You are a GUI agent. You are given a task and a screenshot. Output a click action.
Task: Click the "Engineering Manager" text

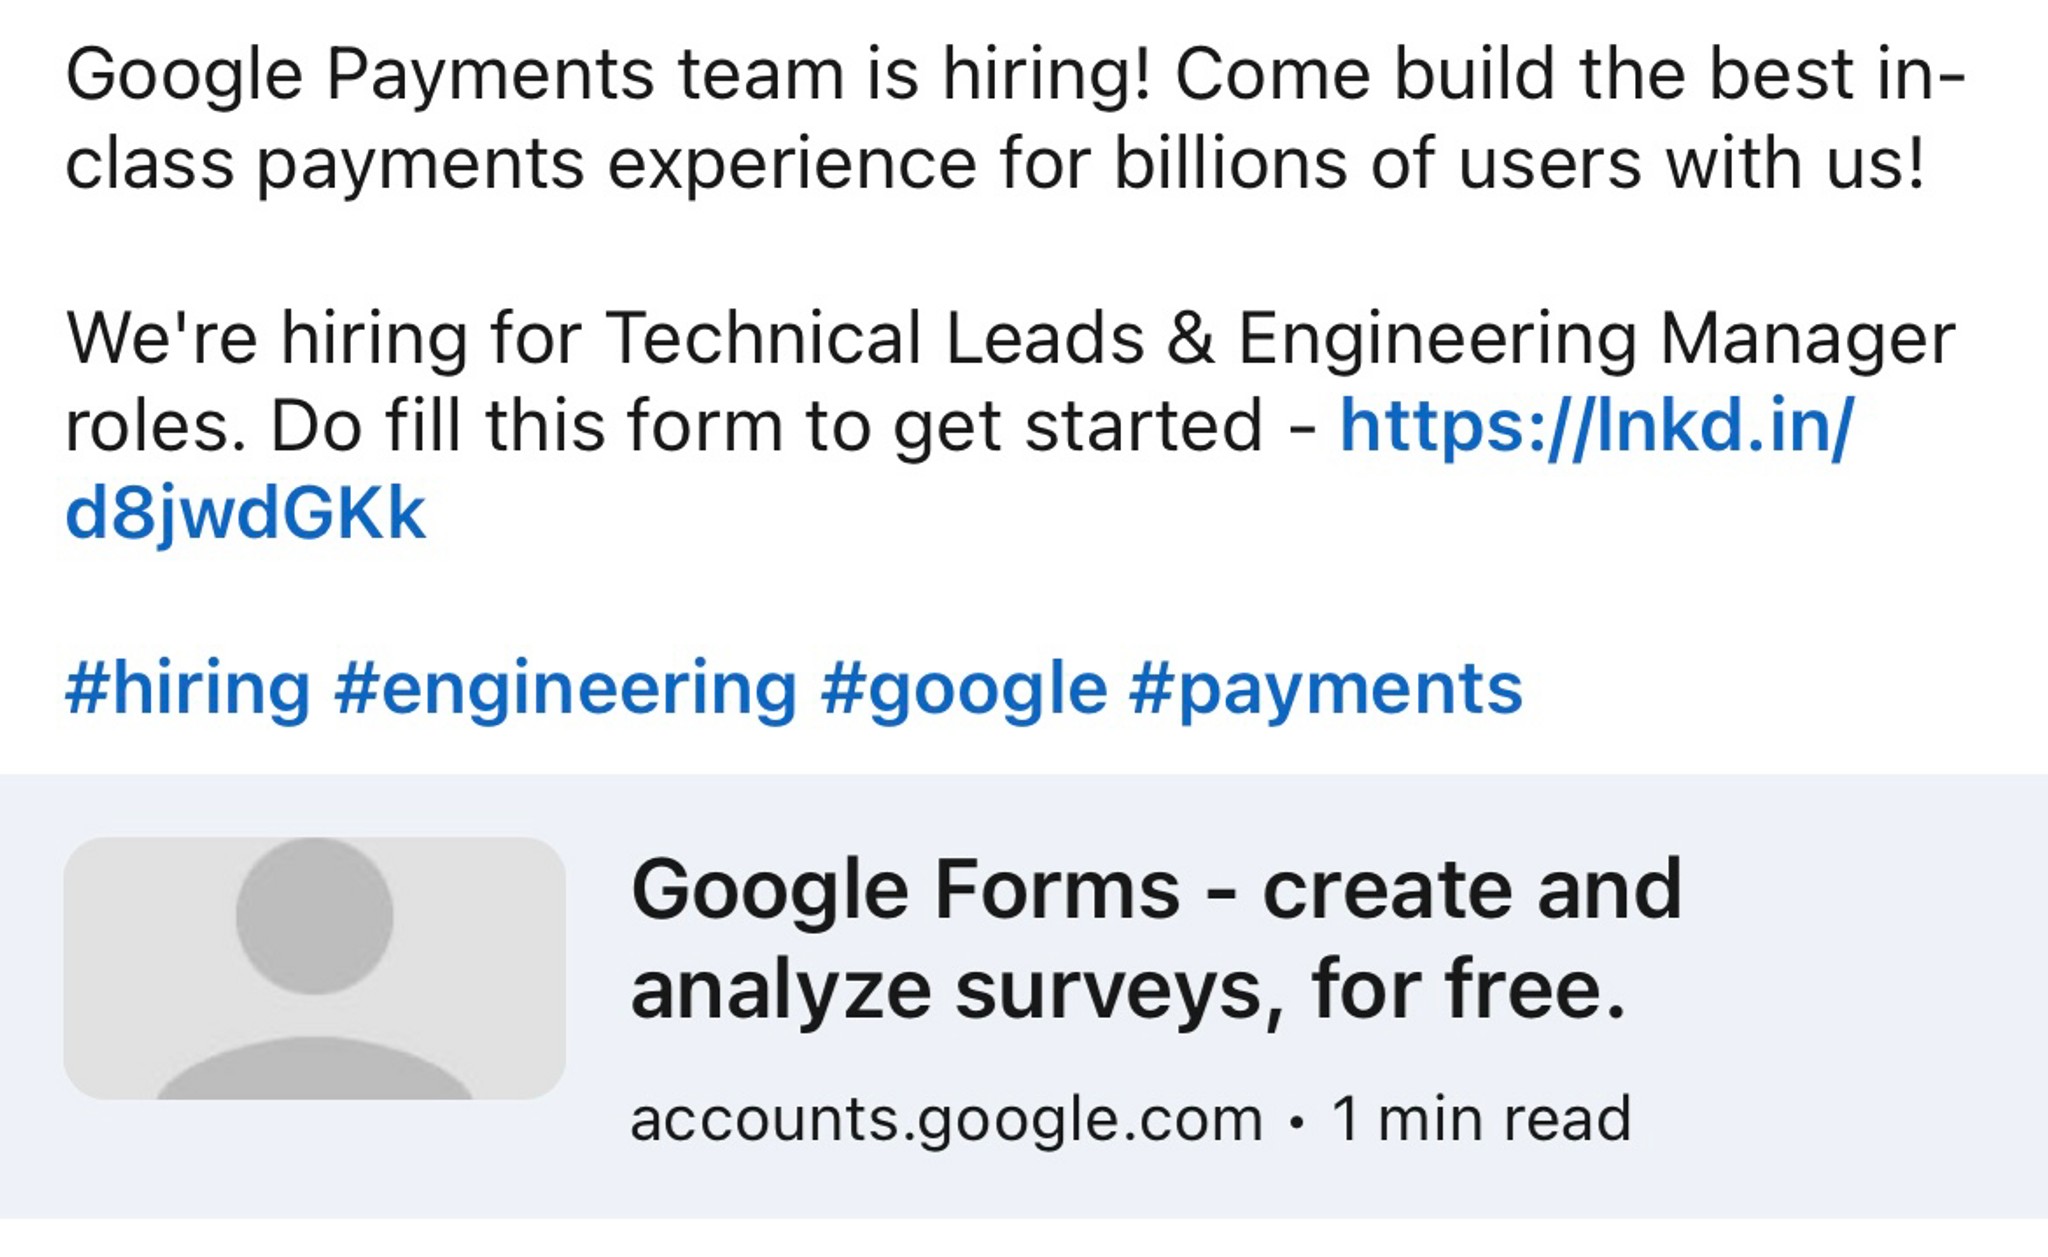(x=1596, y=338)
